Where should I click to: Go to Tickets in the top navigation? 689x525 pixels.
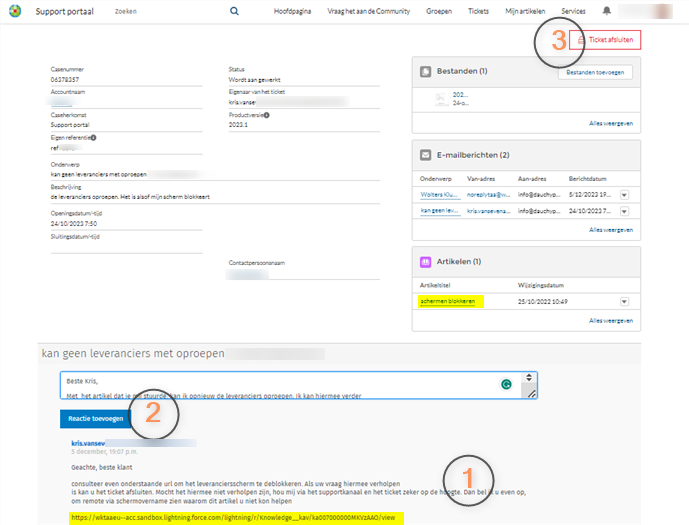[478, 11]
